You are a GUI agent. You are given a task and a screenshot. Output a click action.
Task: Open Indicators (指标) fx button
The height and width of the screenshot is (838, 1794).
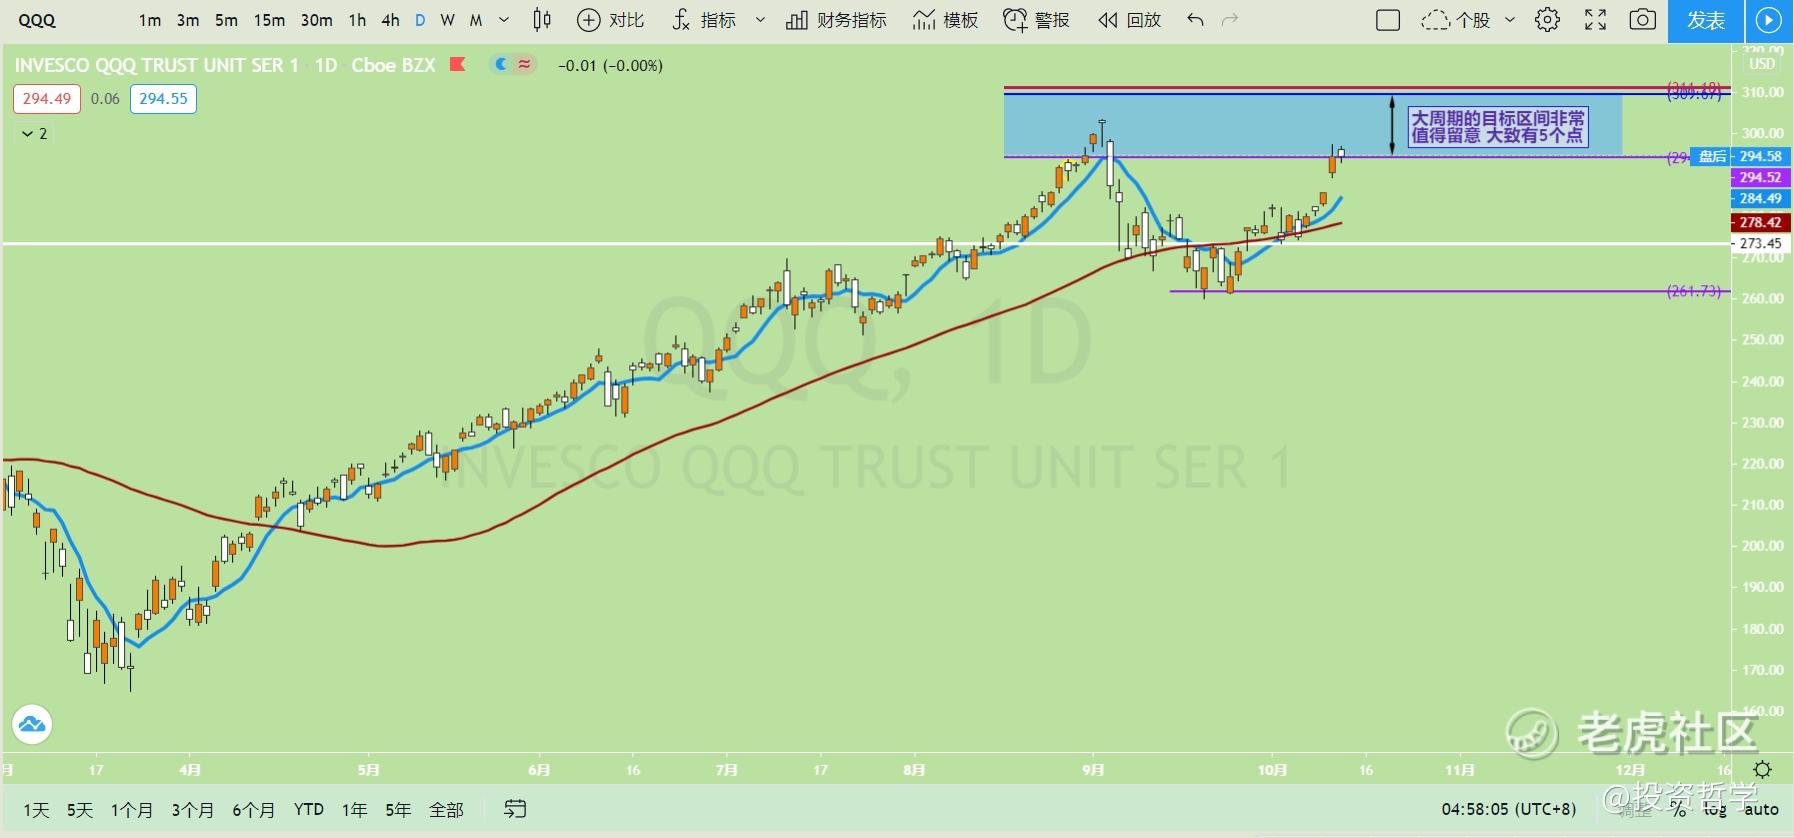(x=704, y=20)
